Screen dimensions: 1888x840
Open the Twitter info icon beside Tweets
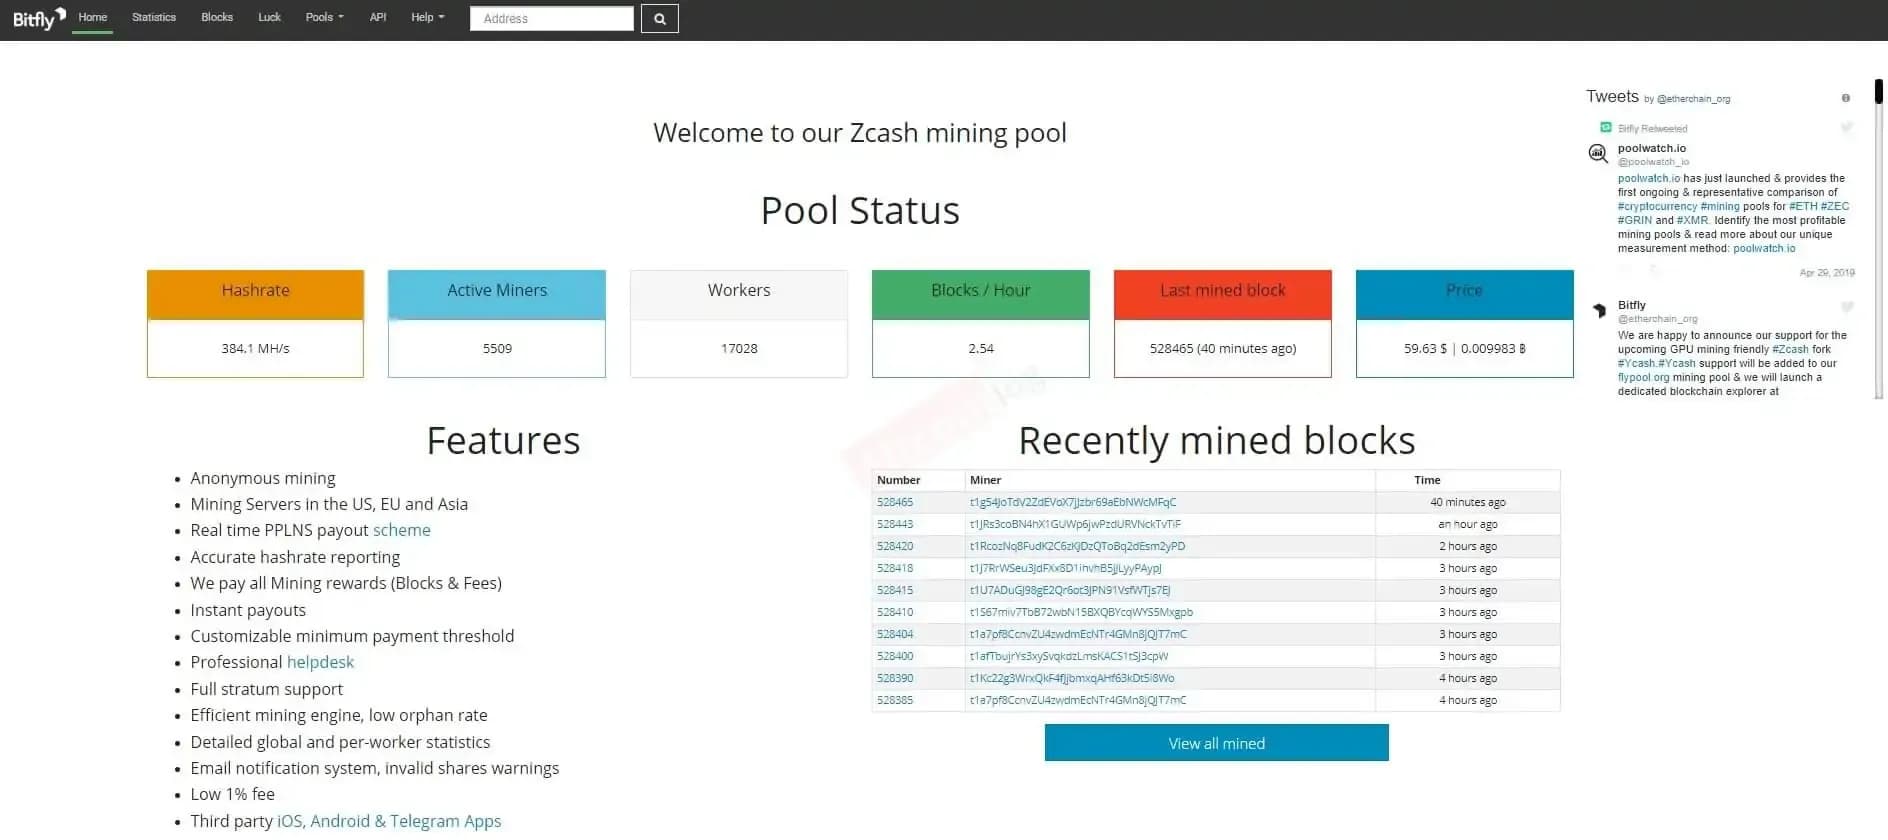point(1846,98)
